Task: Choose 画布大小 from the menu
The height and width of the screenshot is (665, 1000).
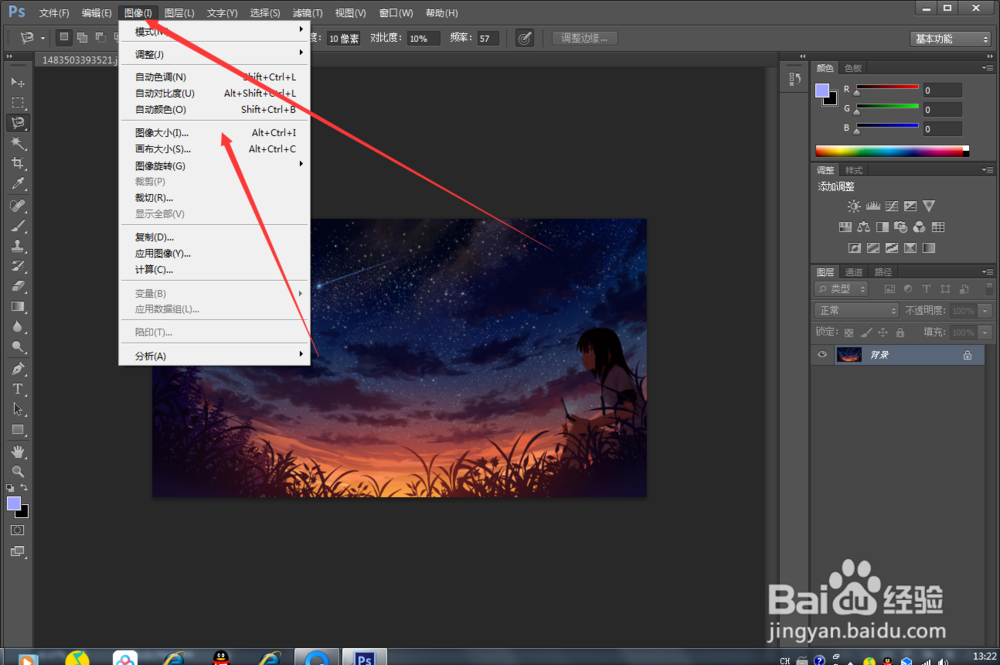Action: tap(214, 149)
